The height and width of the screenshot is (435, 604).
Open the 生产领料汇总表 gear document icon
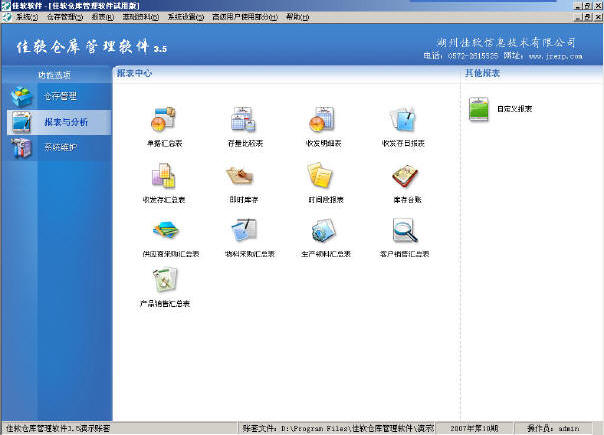click(x=324, y=230)
